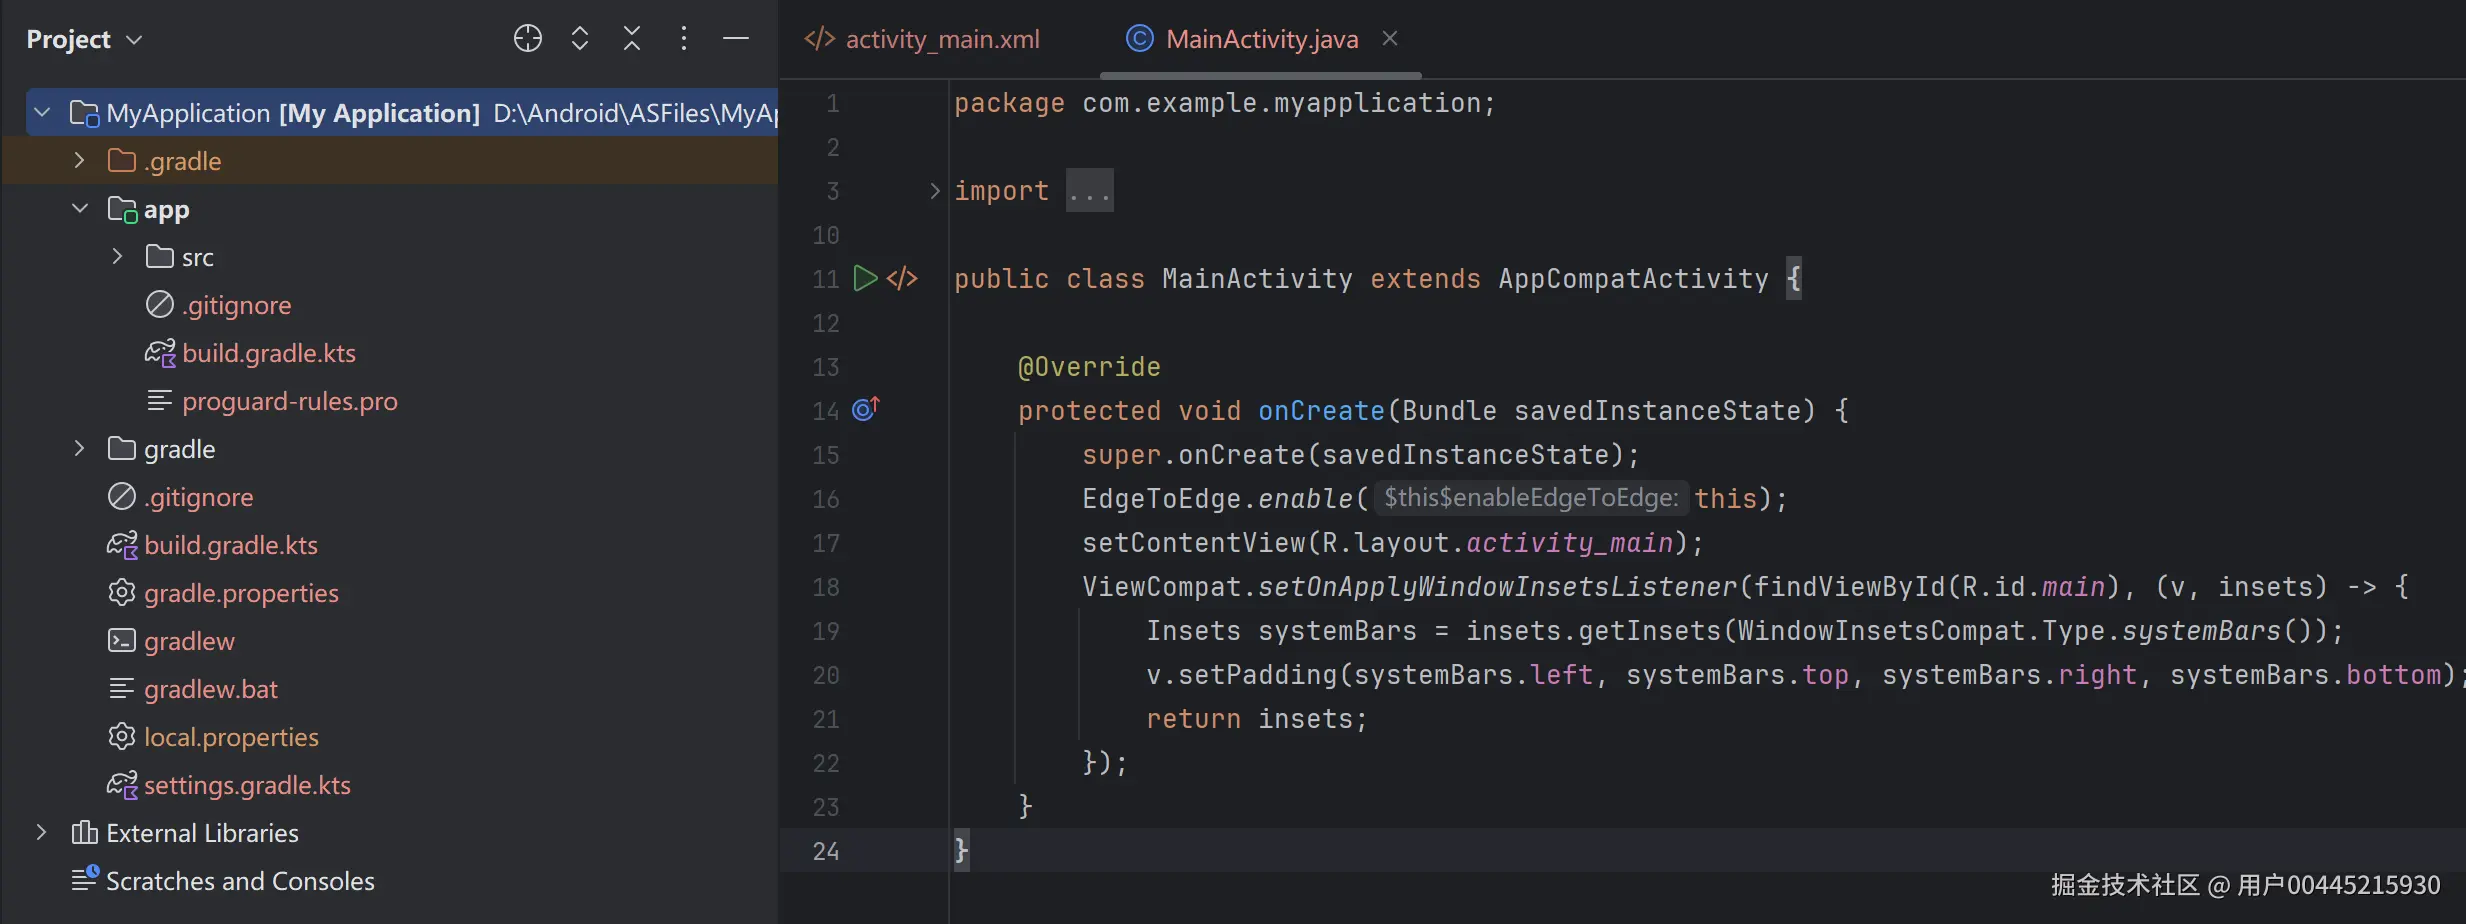Click the $this$enableEdgeToEdge parameter hint
The height and width of the screenshot is (924, 2466).
(1531, 498)
